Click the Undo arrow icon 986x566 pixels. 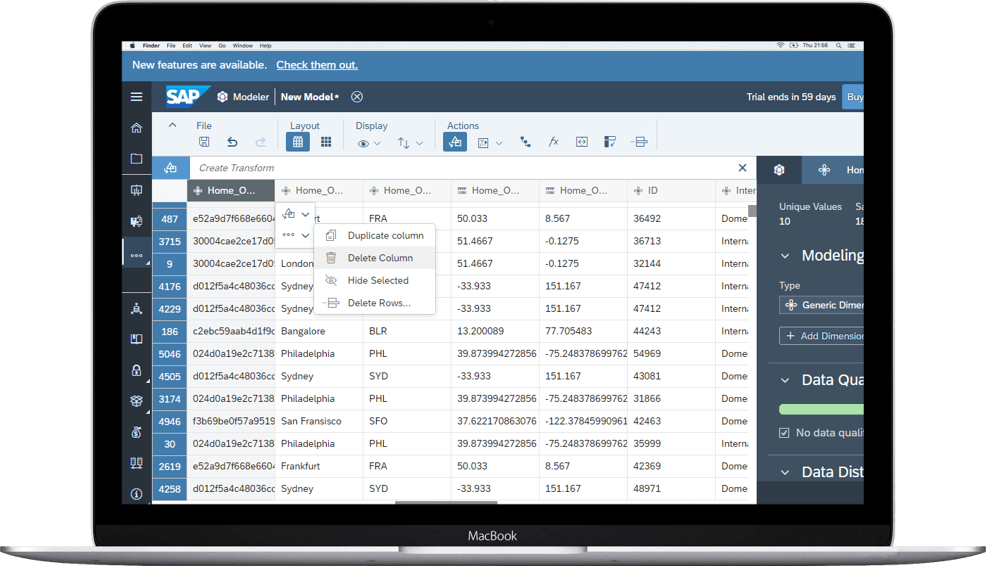point(232,143)
